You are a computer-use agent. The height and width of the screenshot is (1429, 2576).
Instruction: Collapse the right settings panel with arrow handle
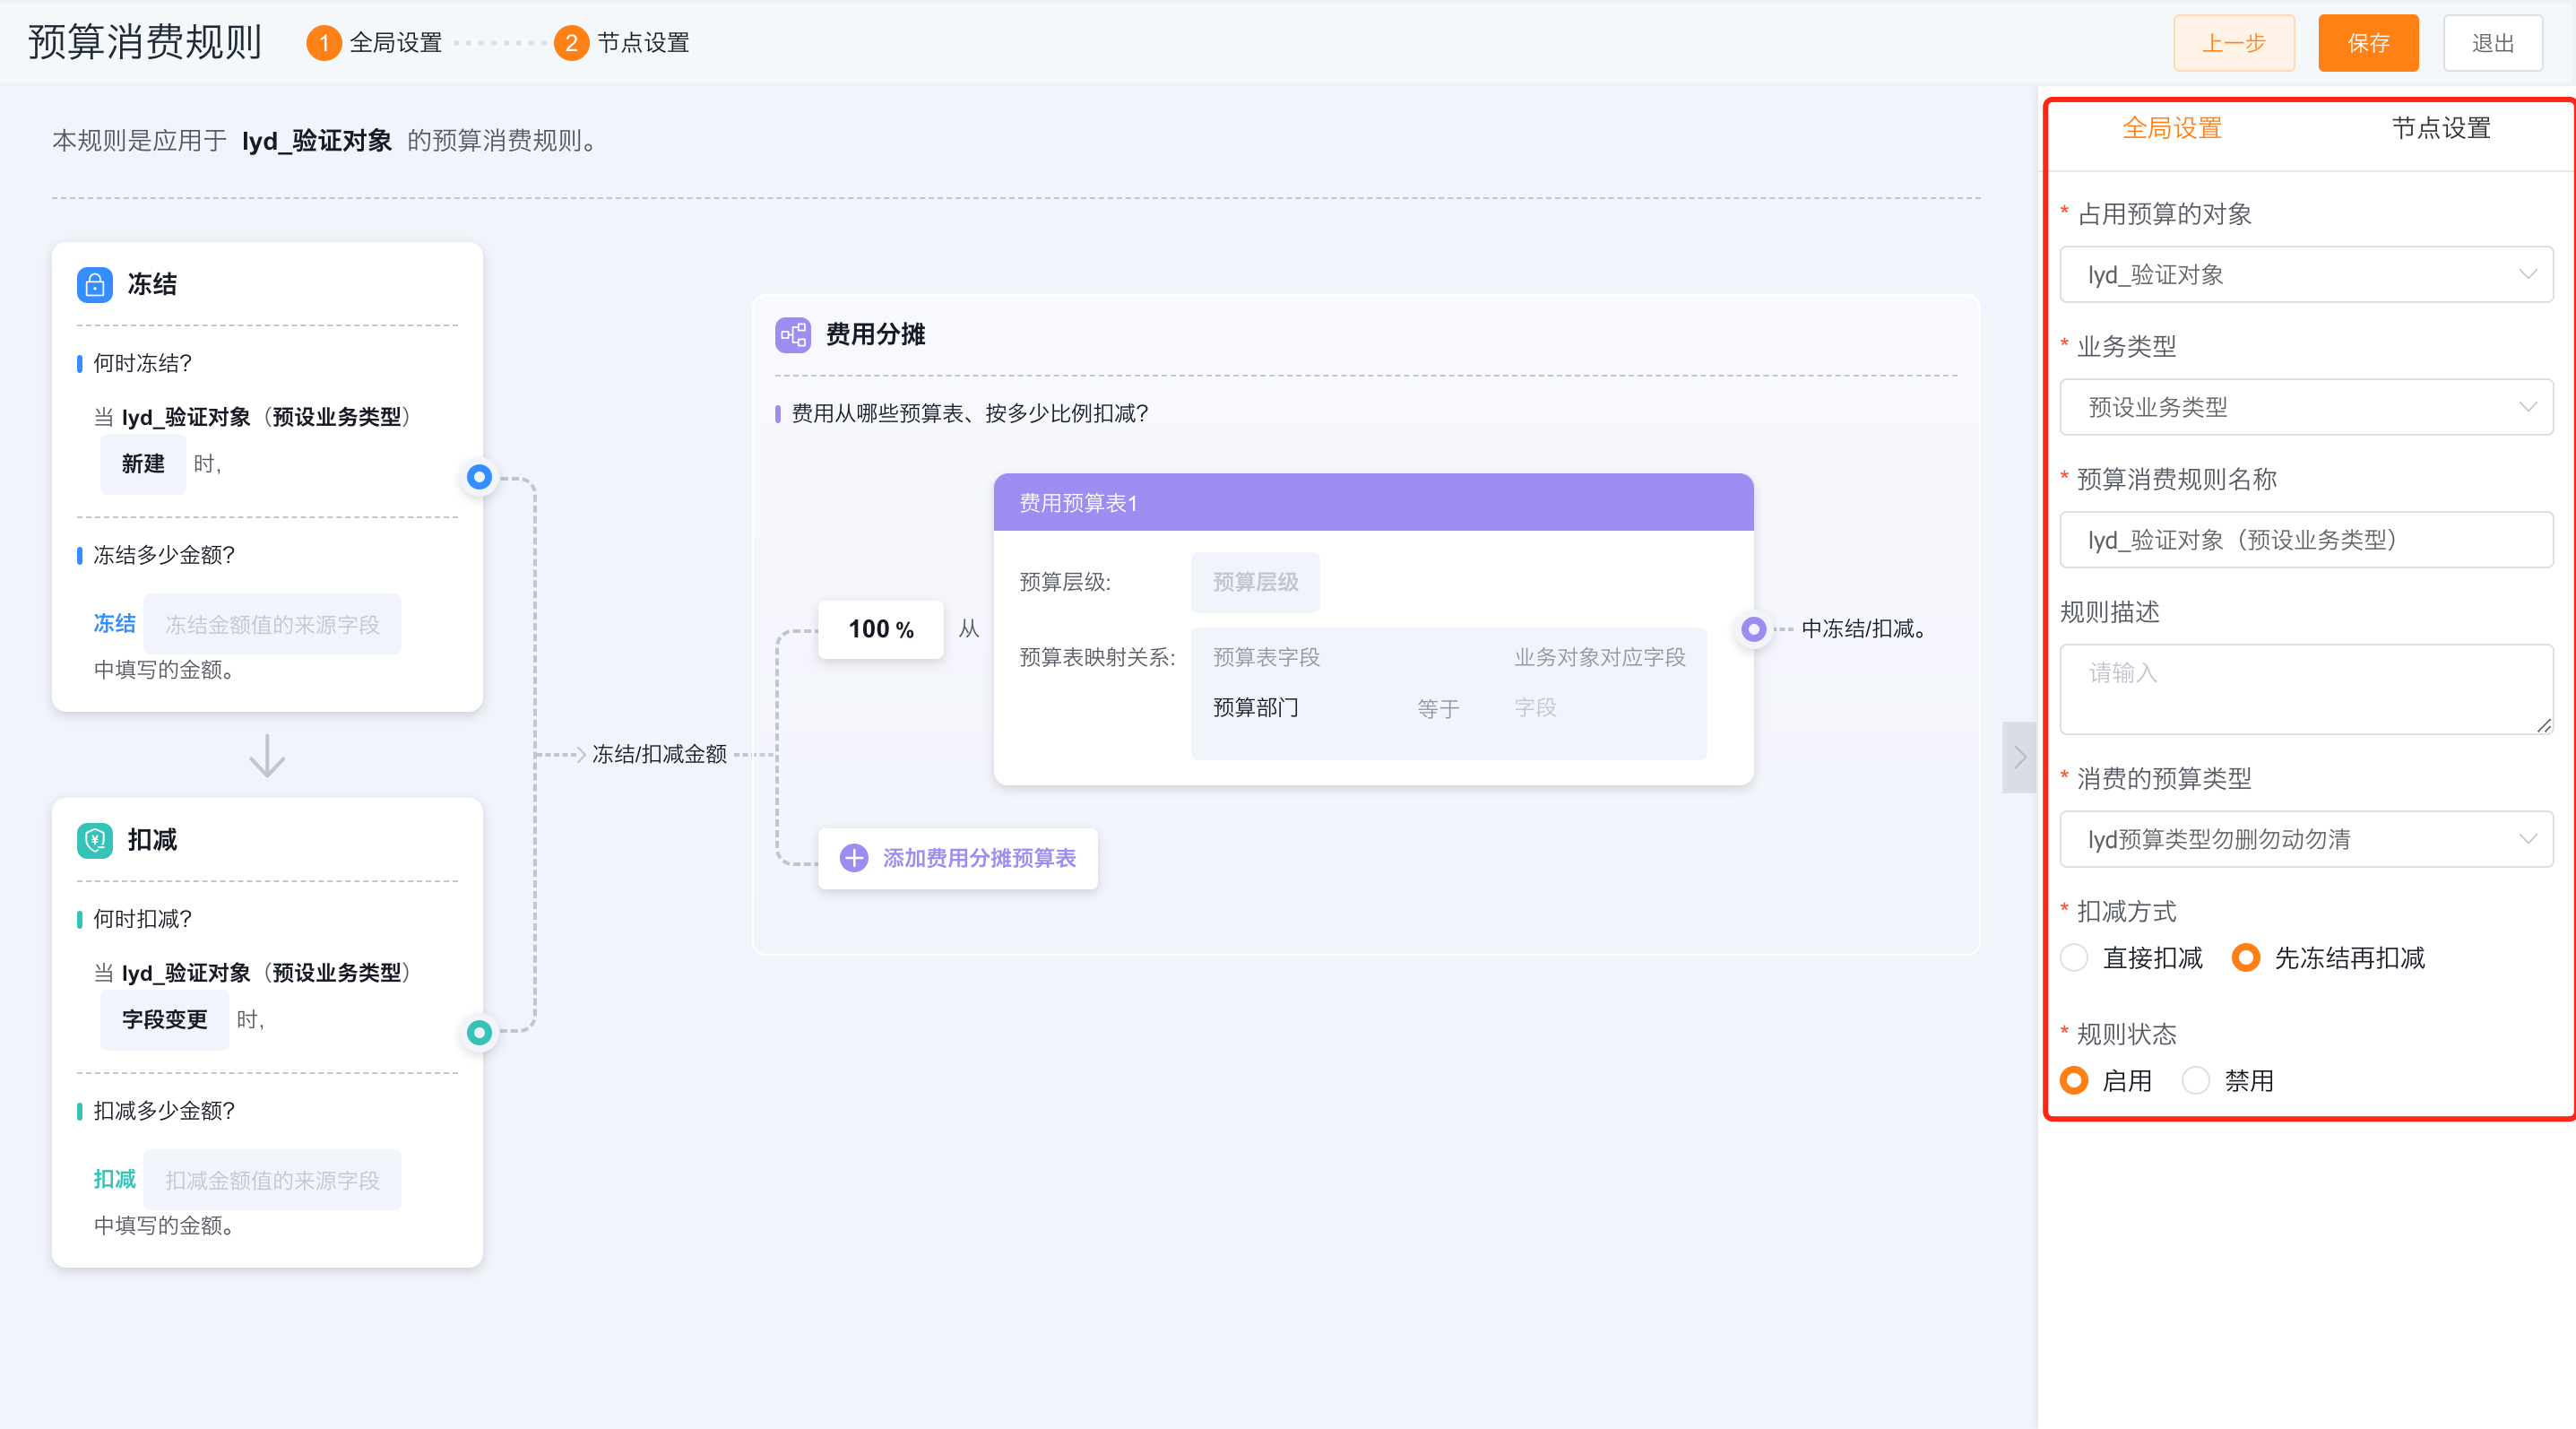[x=2019, y=757]
